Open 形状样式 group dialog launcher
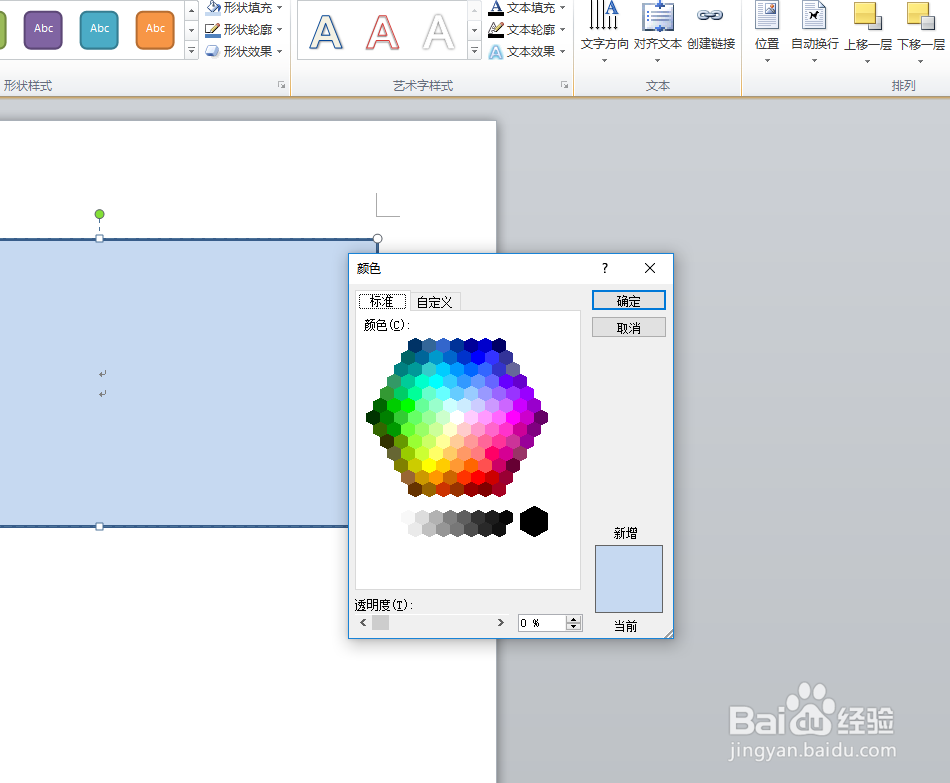This screenshot has height=783, width=950. click(282, 85)
